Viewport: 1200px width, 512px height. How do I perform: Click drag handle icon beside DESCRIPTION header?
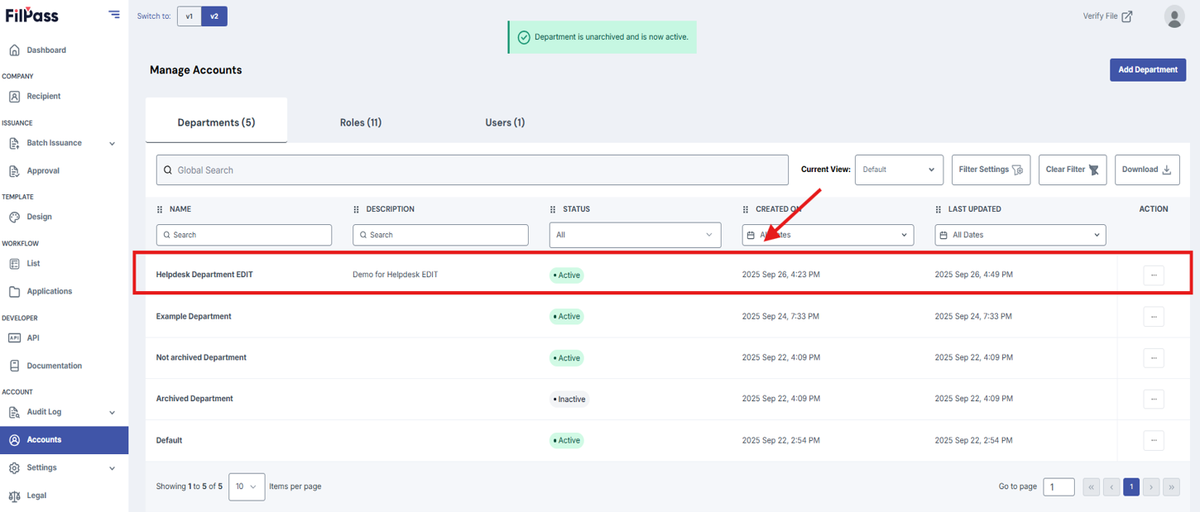pos(356,209)
